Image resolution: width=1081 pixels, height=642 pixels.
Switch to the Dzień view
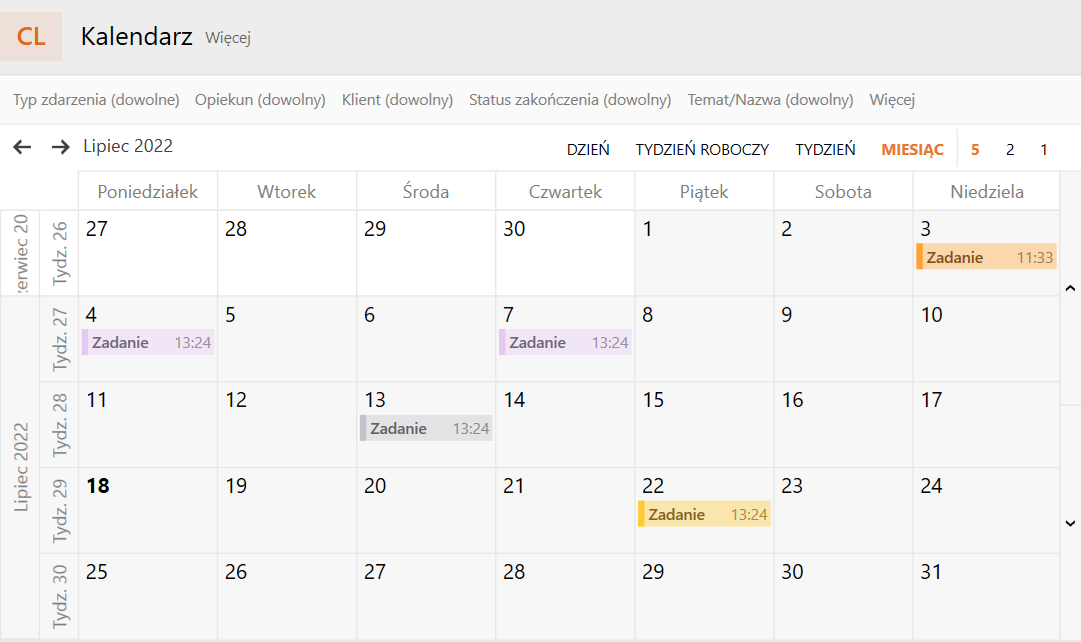click(588, 150)
